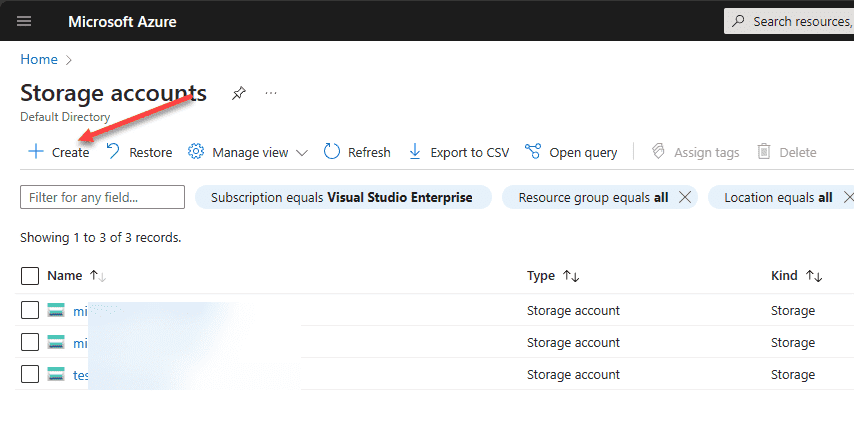The width and height of the screenshot is (854, 444).
Task: Click the Open query label
Action: point(583,153)
